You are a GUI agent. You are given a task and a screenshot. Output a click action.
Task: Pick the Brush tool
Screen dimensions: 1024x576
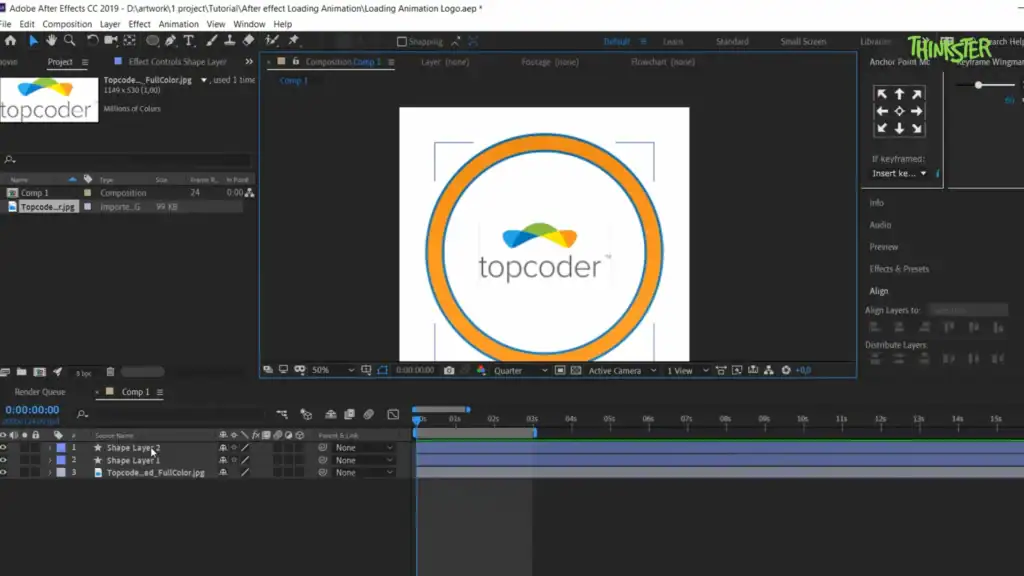tap(211, 42)
